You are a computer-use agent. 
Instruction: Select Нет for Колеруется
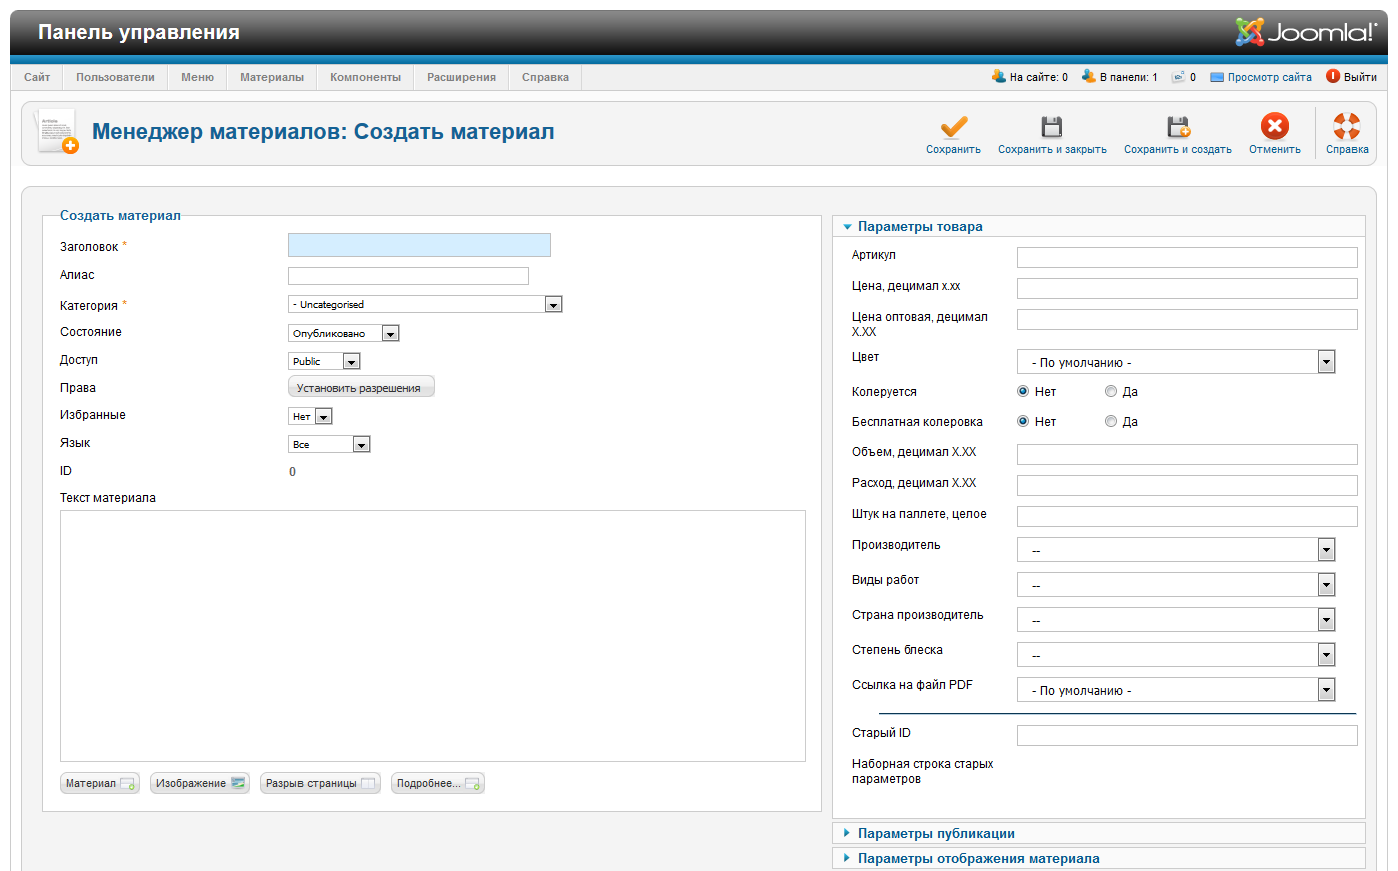pyautogui.click(x=1023, y=392)
